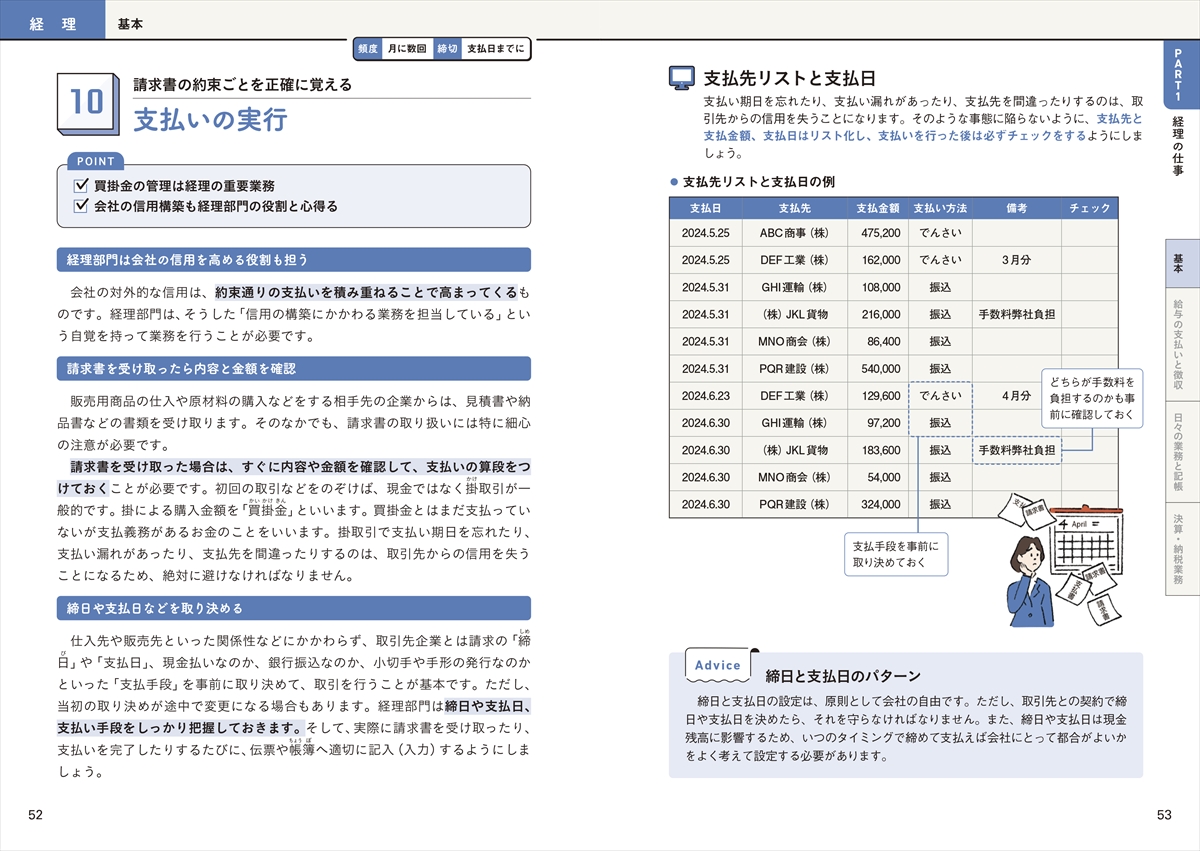Image resolution: width=1200 pixels, height=851 pixels.
Task: Select the 54,000 amount cell
Action: click(877, 477)
